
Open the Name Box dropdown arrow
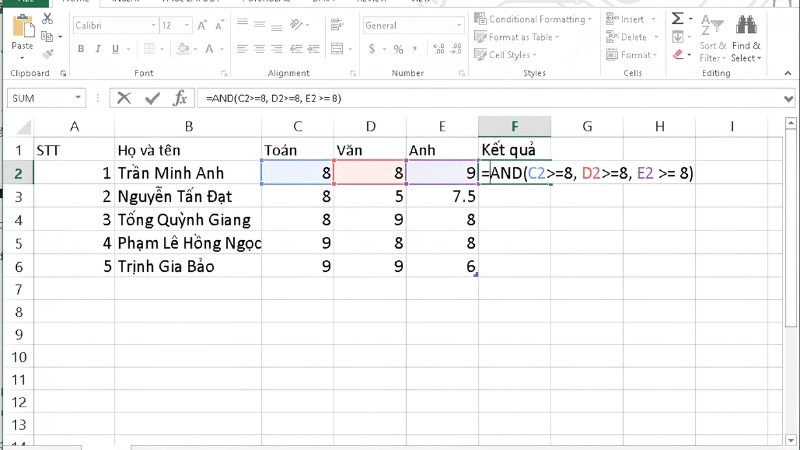coord(78,97)
